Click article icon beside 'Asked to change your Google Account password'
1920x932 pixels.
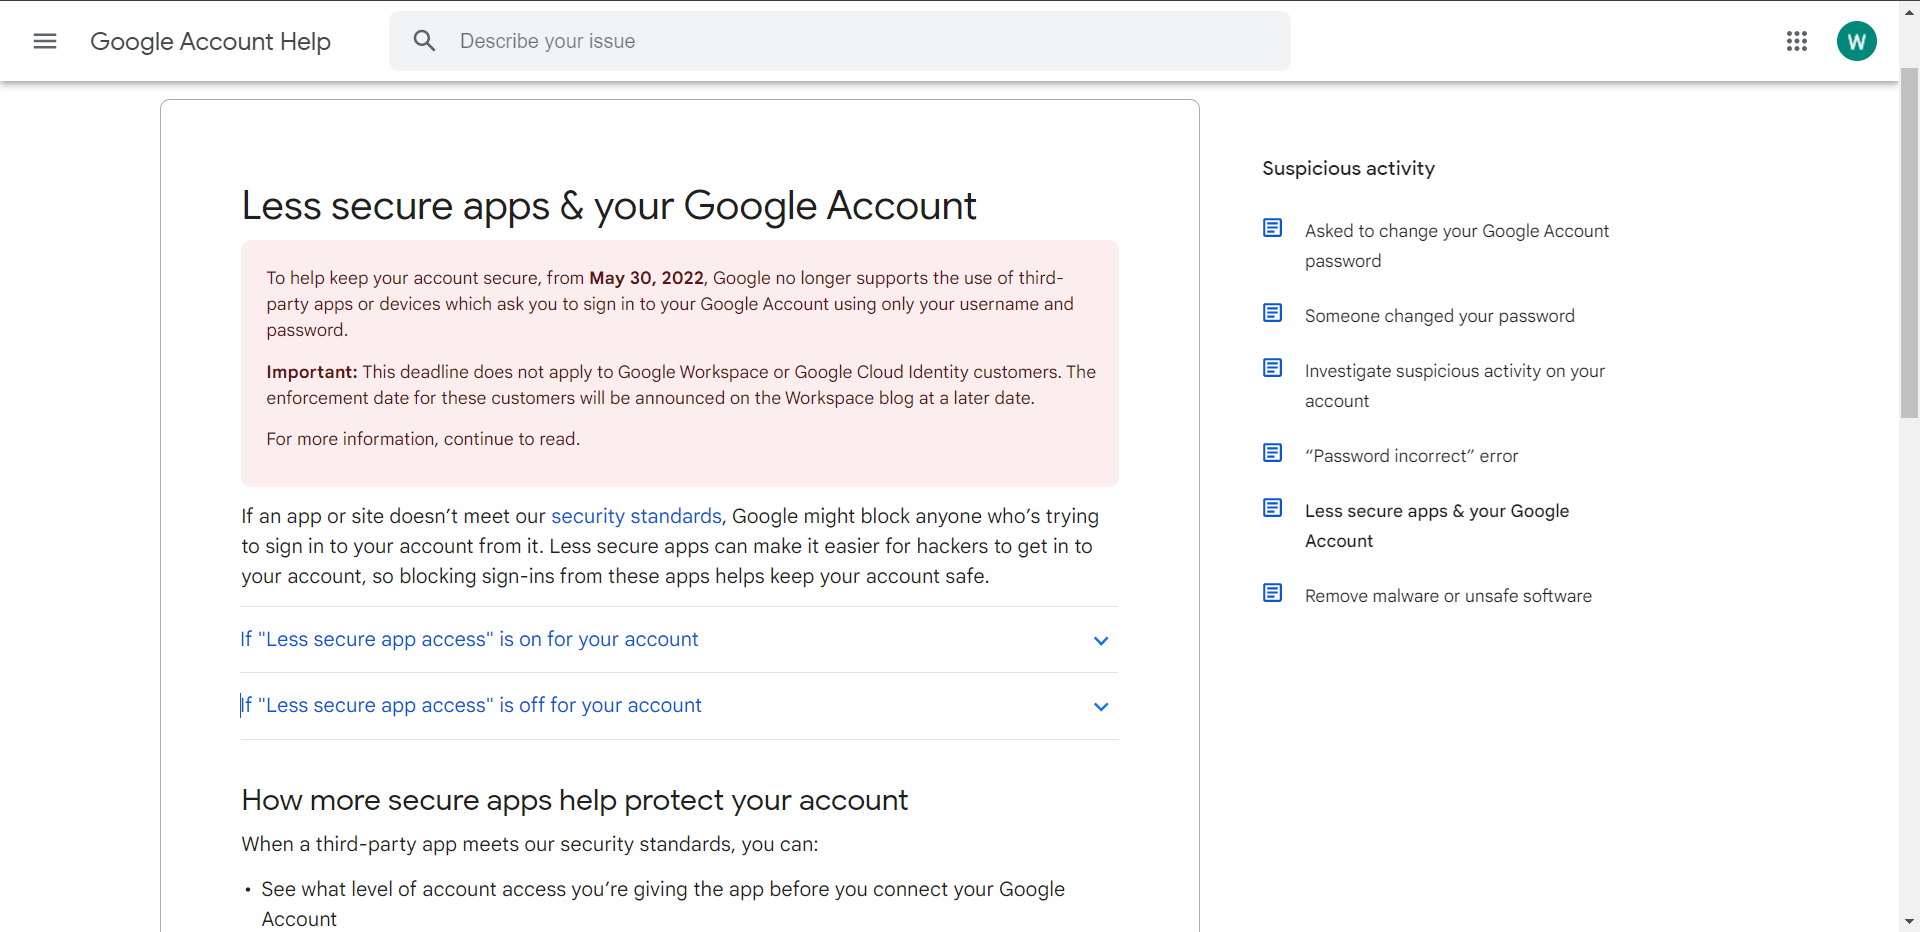1273,228
